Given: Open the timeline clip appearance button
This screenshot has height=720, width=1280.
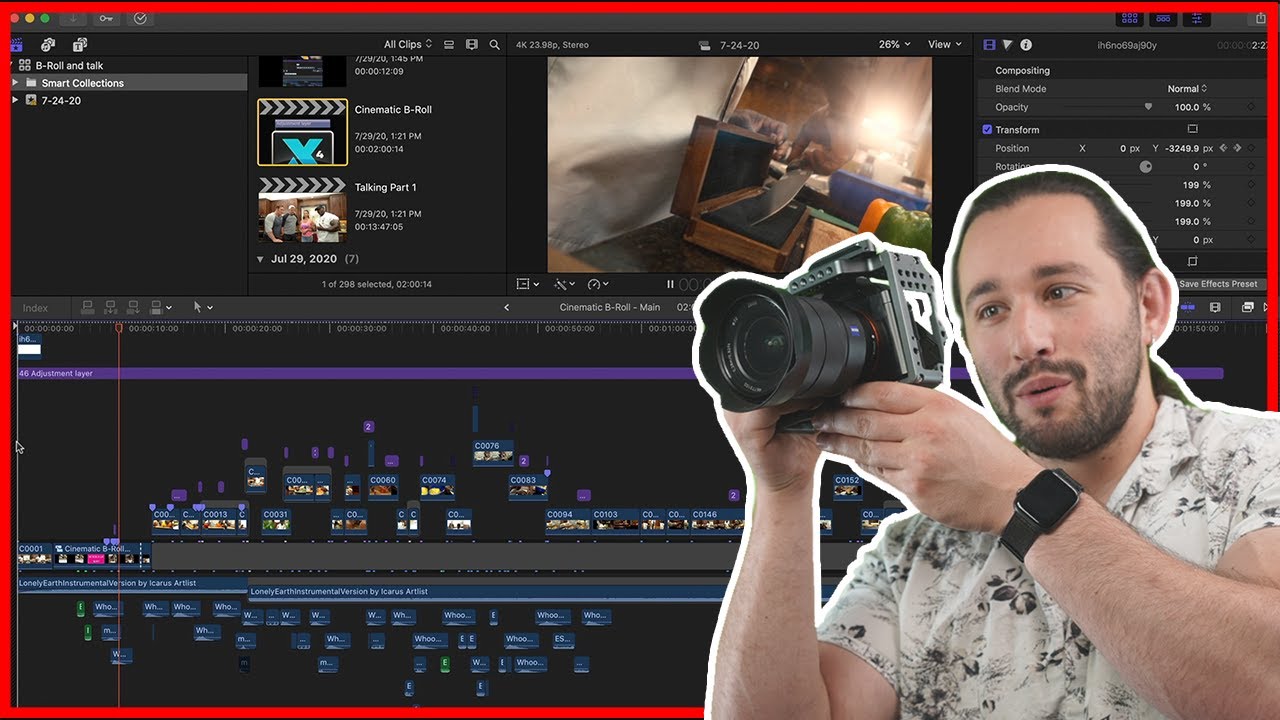Looking at the screenshot, I should 1216,307.
